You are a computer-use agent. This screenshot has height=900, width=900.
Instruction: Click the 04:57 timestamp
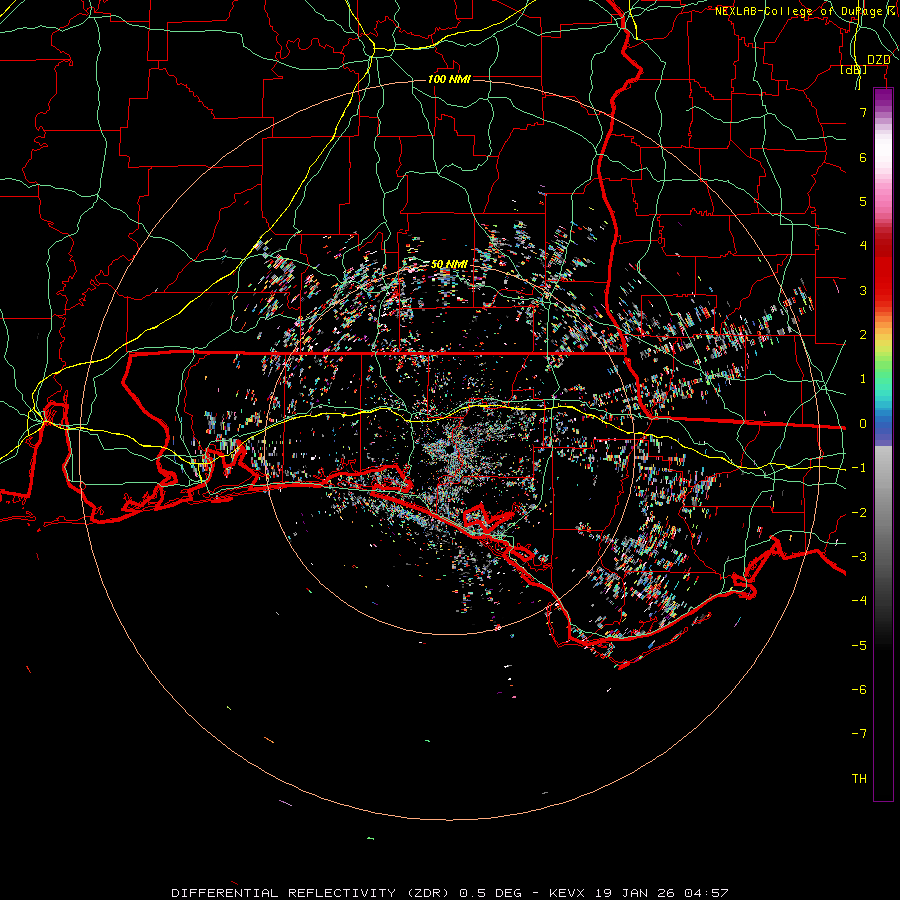click(x=707, y=893)
